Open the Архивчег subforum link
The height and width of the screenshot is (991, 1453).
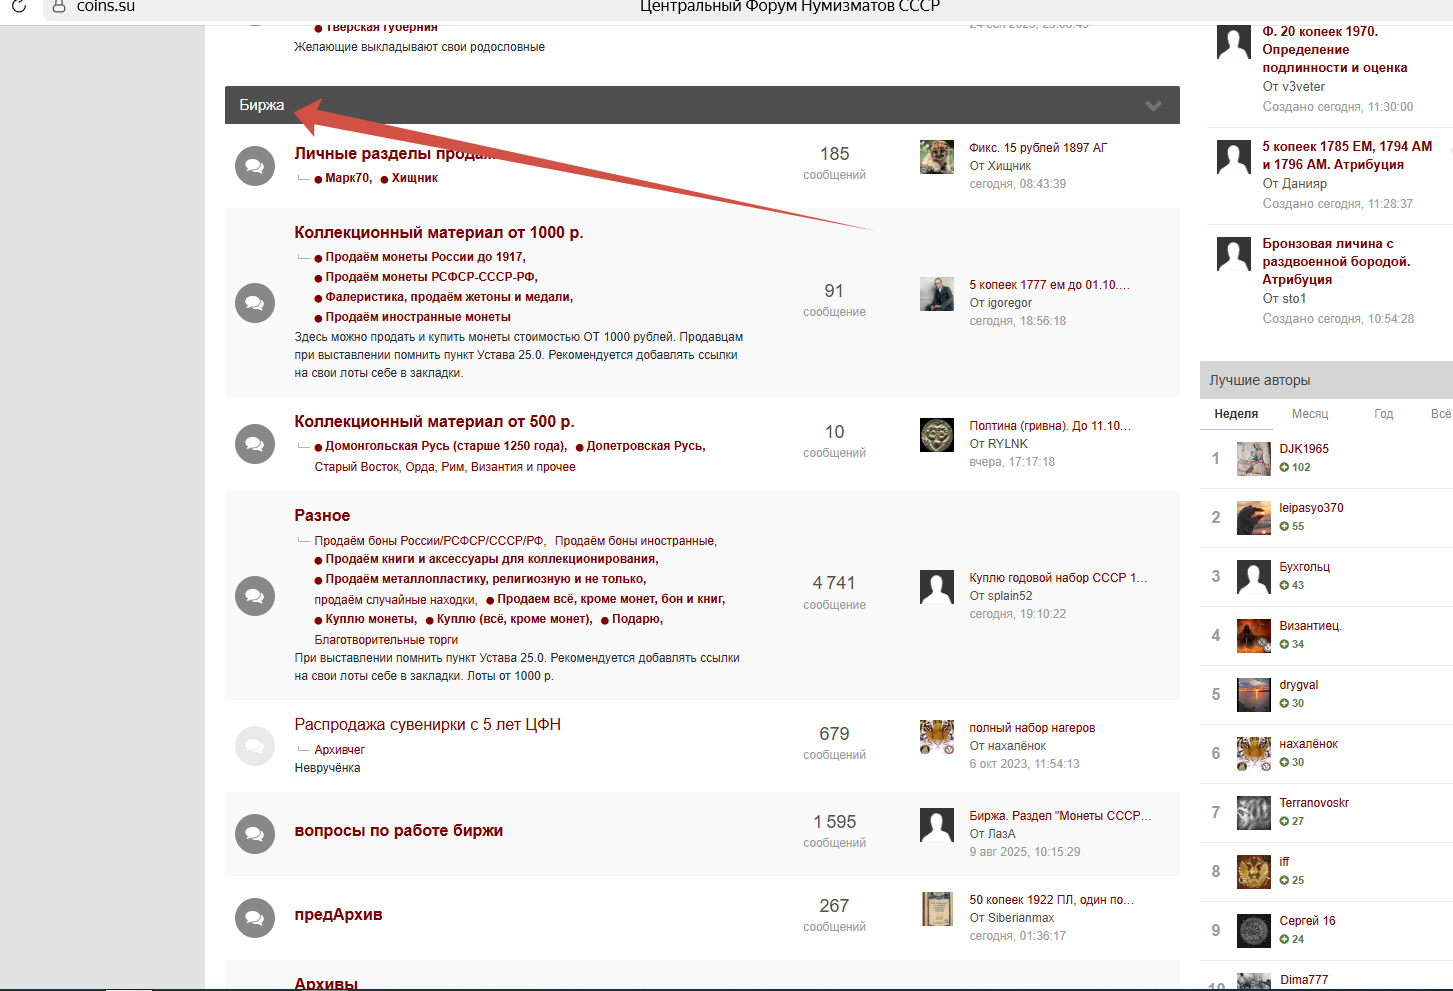(339, 750)
